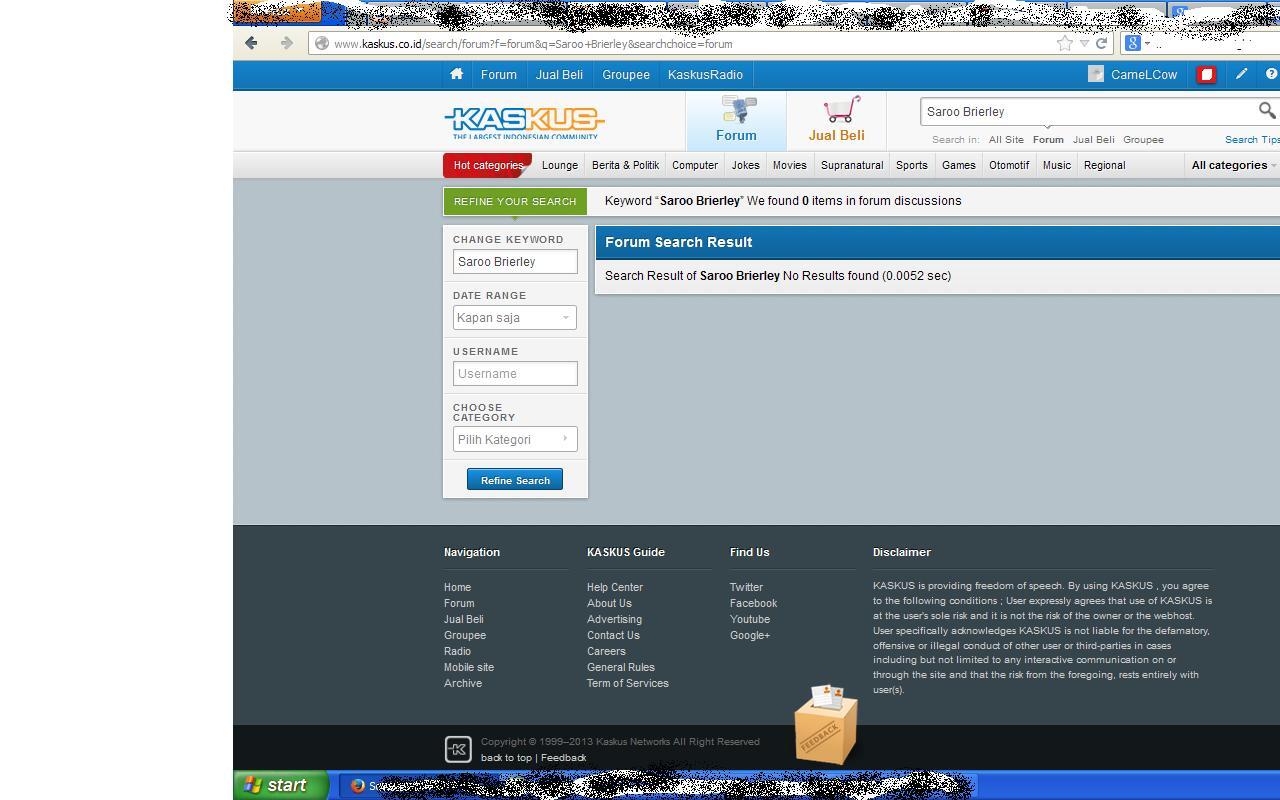This screenshot has height=800, width=1280.
Task: Open the Careers footer link
Action: click(x=606, y=651)
